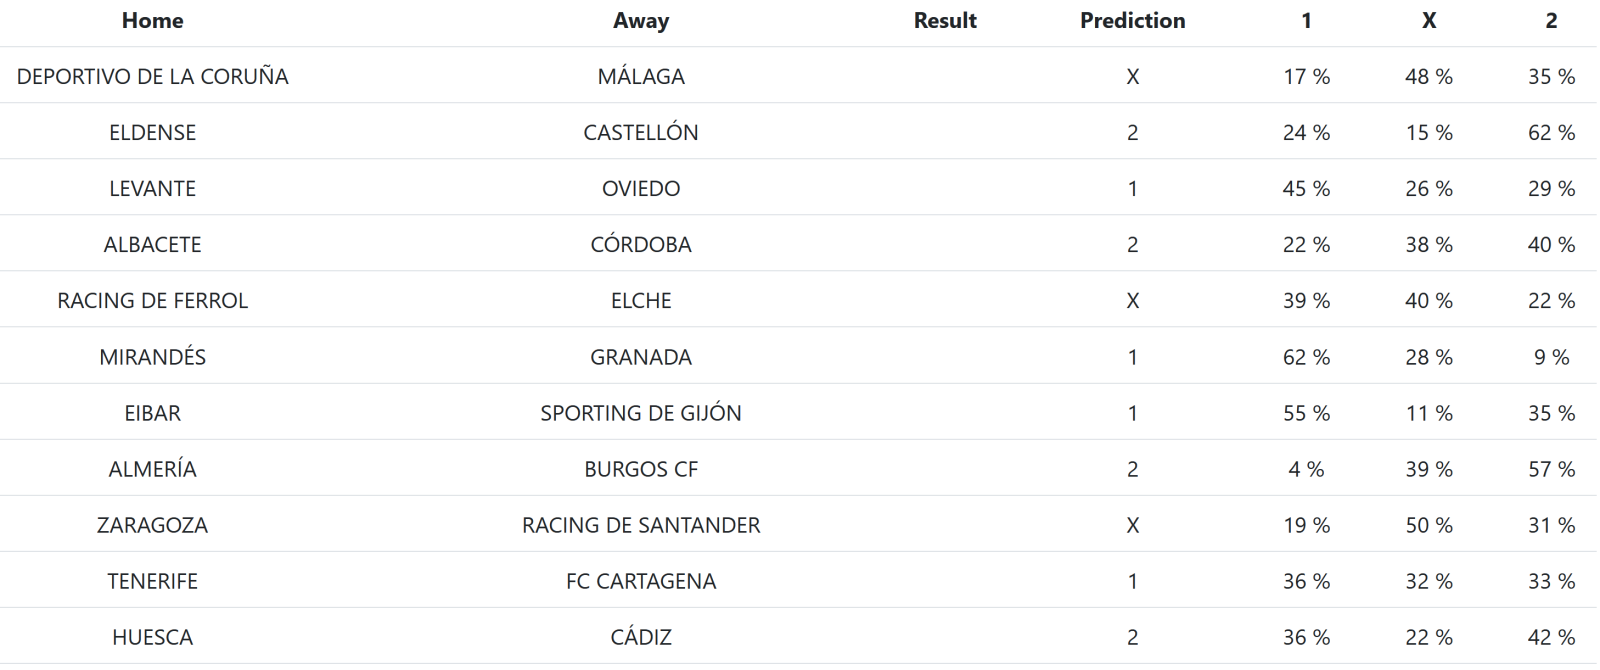Select the Levante row home cell
1600x670 pixels.
tap(152, 189)
